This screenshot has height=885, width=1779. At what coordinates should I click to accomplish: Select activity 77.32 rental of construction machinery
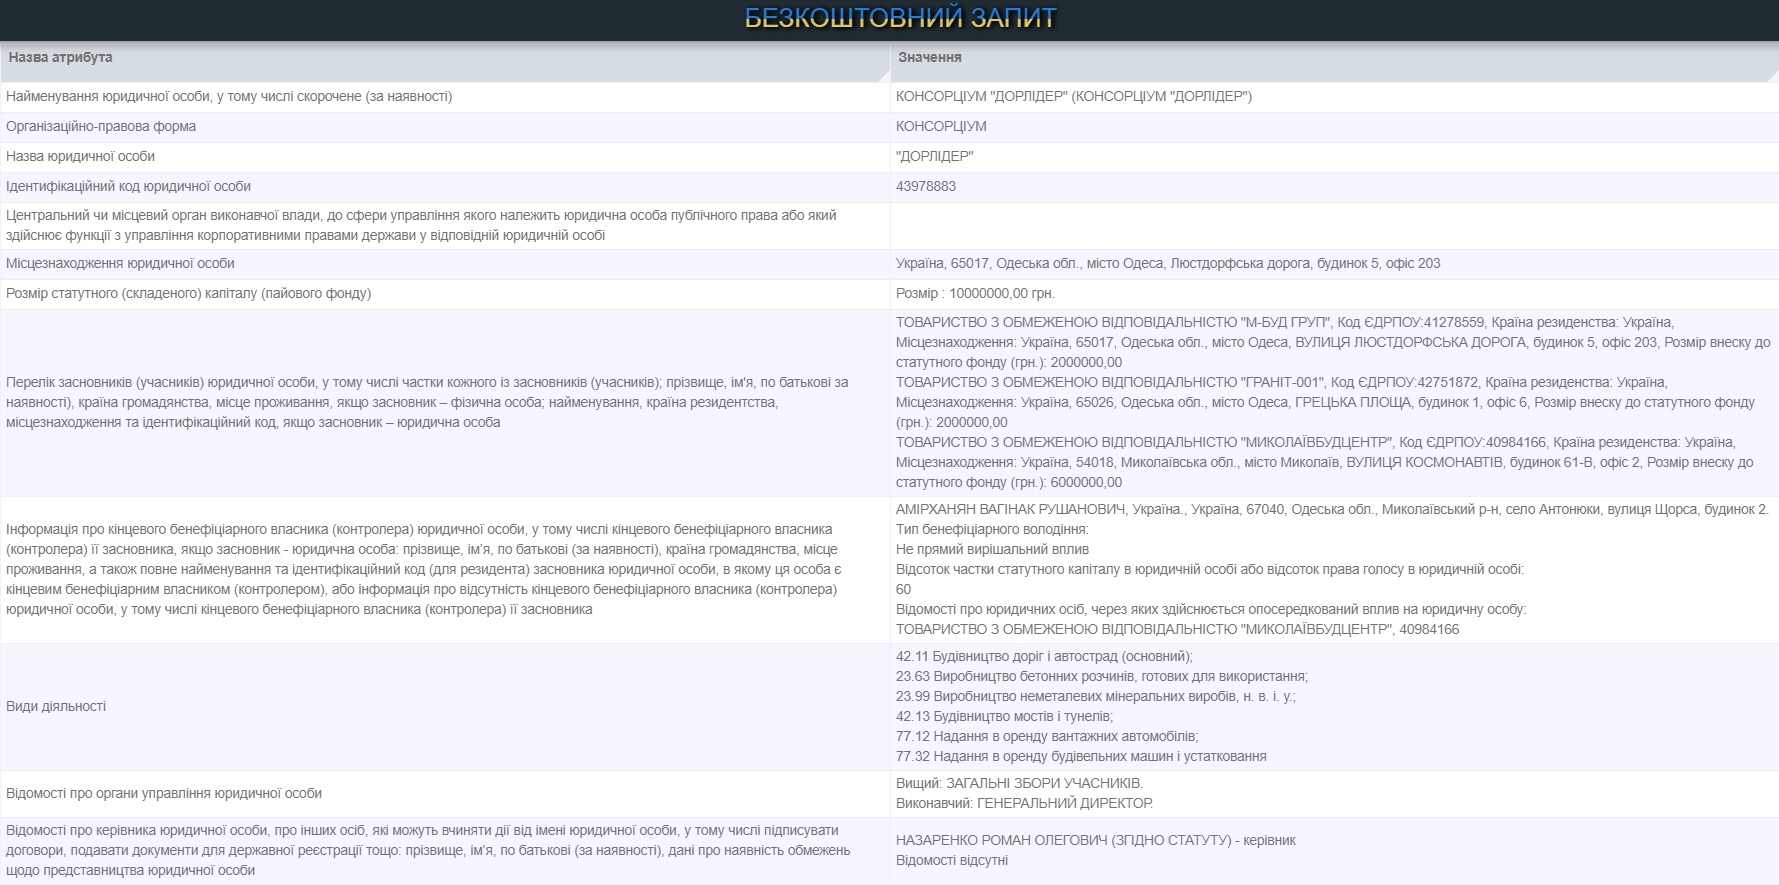(1081, 757)
